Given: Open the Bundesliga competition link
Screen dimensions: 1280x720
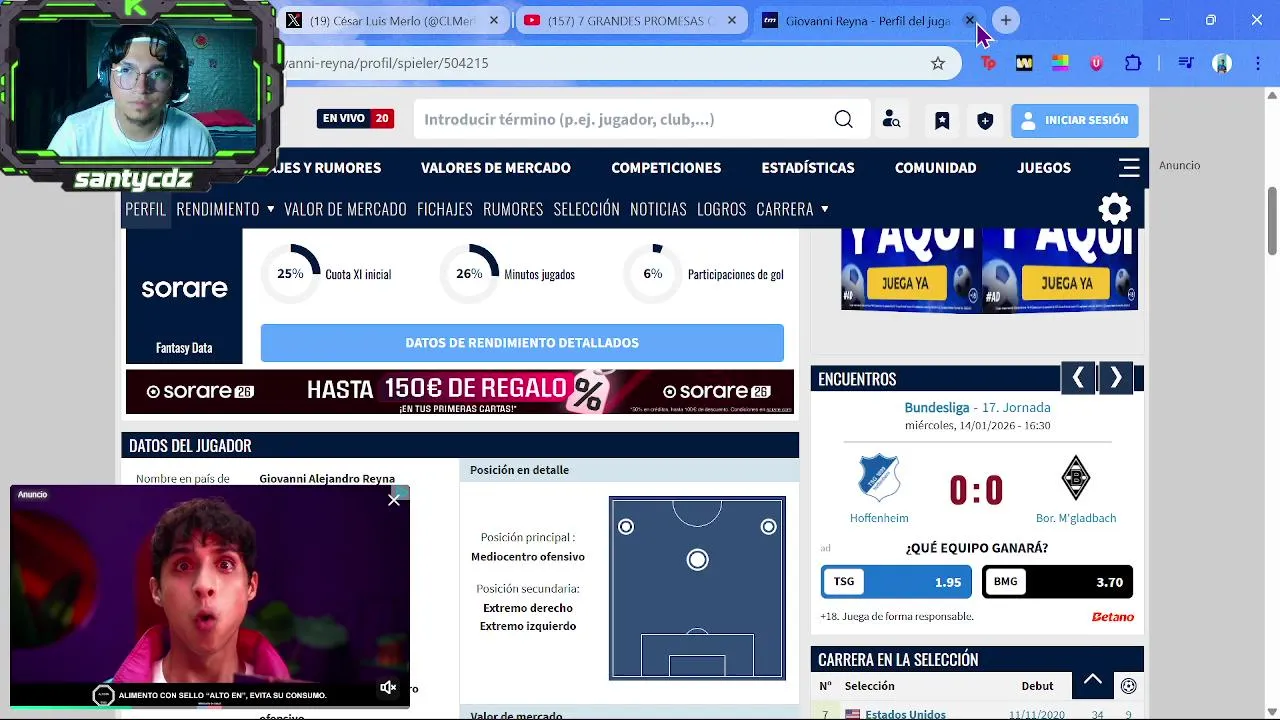Looking at the screenshot, I should click(x=937, y=408).
